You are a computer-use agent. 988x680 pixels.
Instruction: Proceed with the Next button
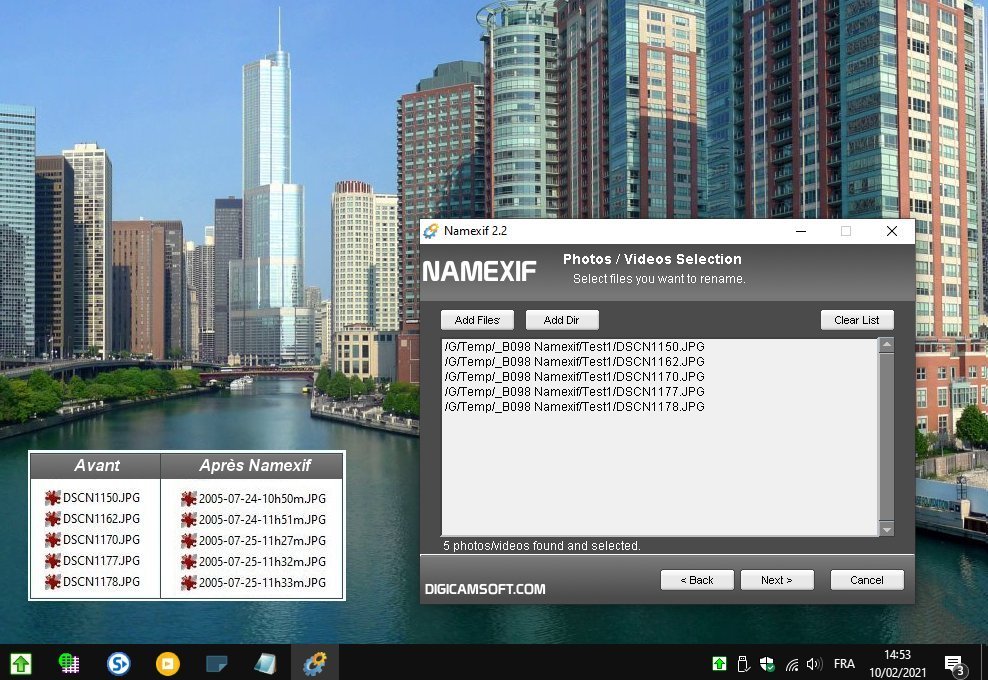pos(777,580)
